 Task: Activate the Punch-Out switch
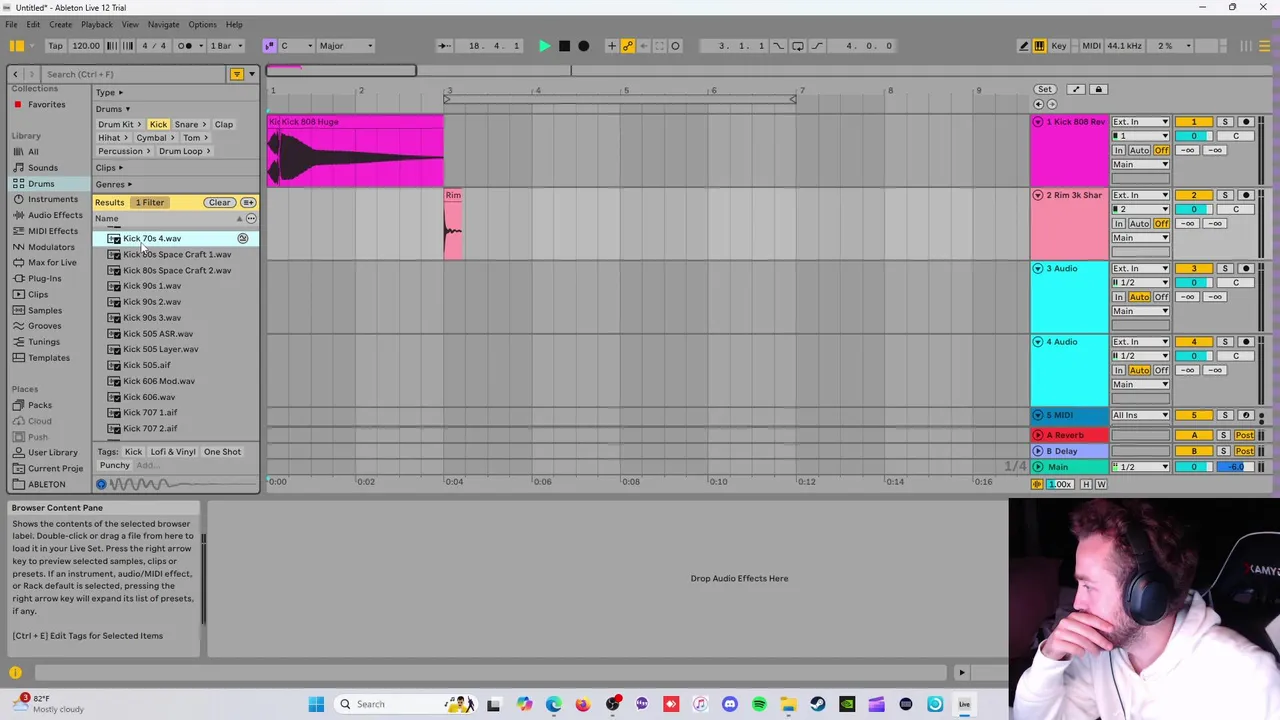click(x=817, y=46)
